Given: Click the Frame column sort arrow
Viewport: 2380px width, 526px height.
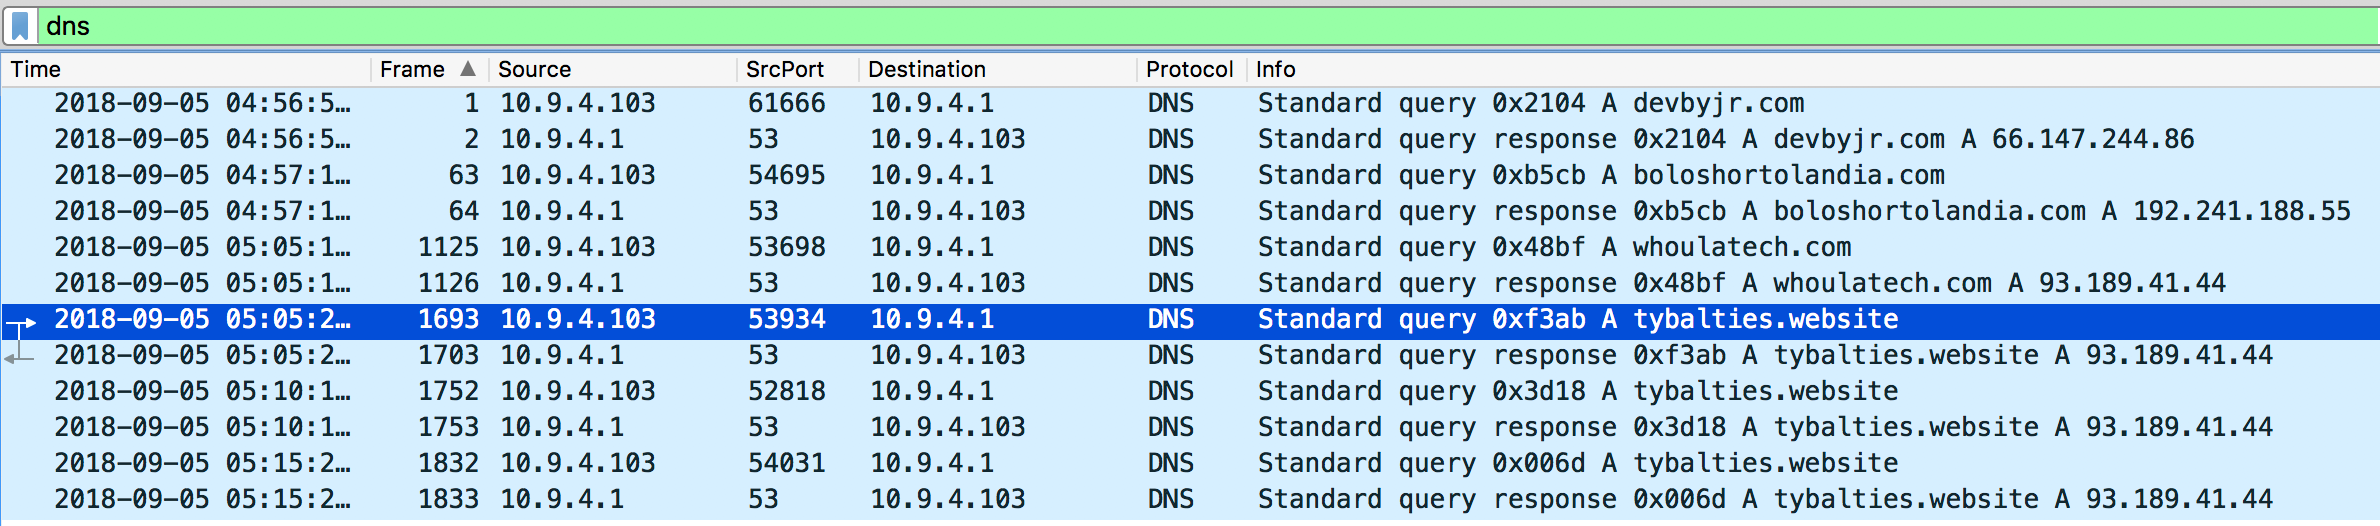Looking at the screenshot, I should [x=468, y=69].
